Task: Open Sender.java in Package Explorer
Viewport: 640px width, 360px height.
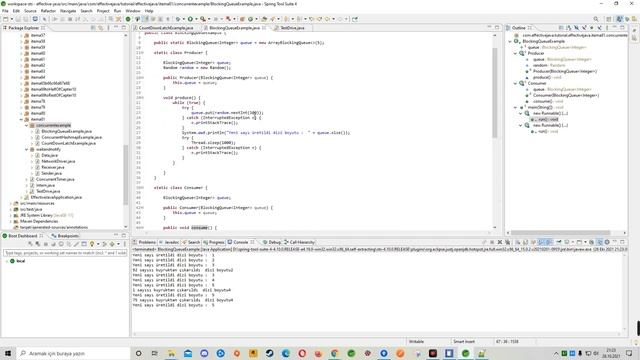Action: (x=51, y=173)
